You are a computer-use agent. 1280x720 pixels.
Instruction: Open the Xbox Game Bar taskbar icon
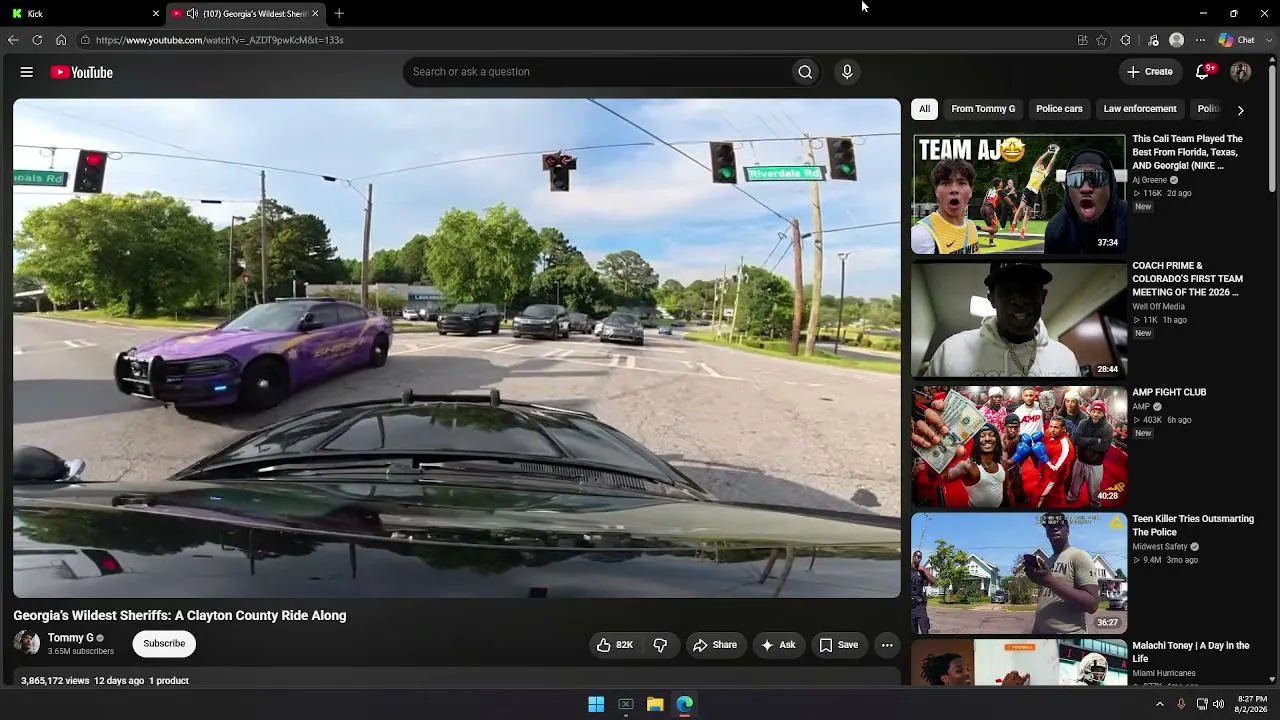[626, 704]
